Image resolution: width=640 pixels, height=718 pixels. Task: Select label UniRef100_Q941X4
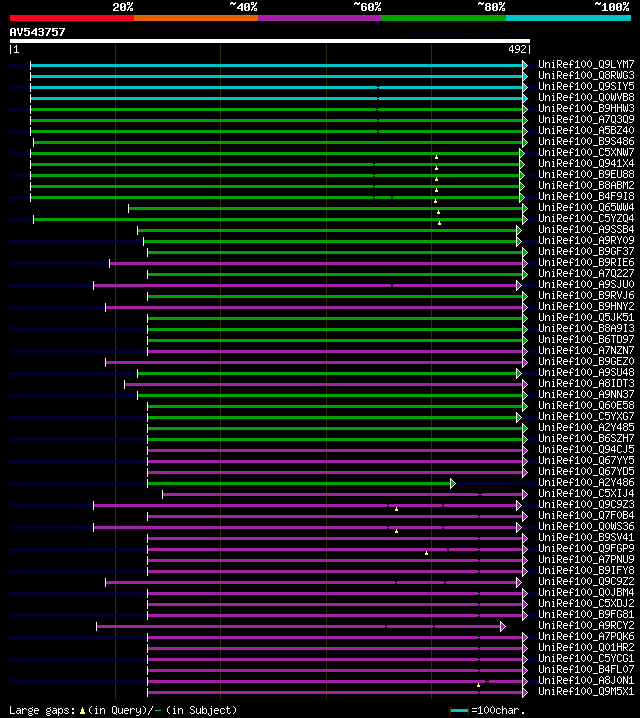pyautogui.click(x=586, y=163)
